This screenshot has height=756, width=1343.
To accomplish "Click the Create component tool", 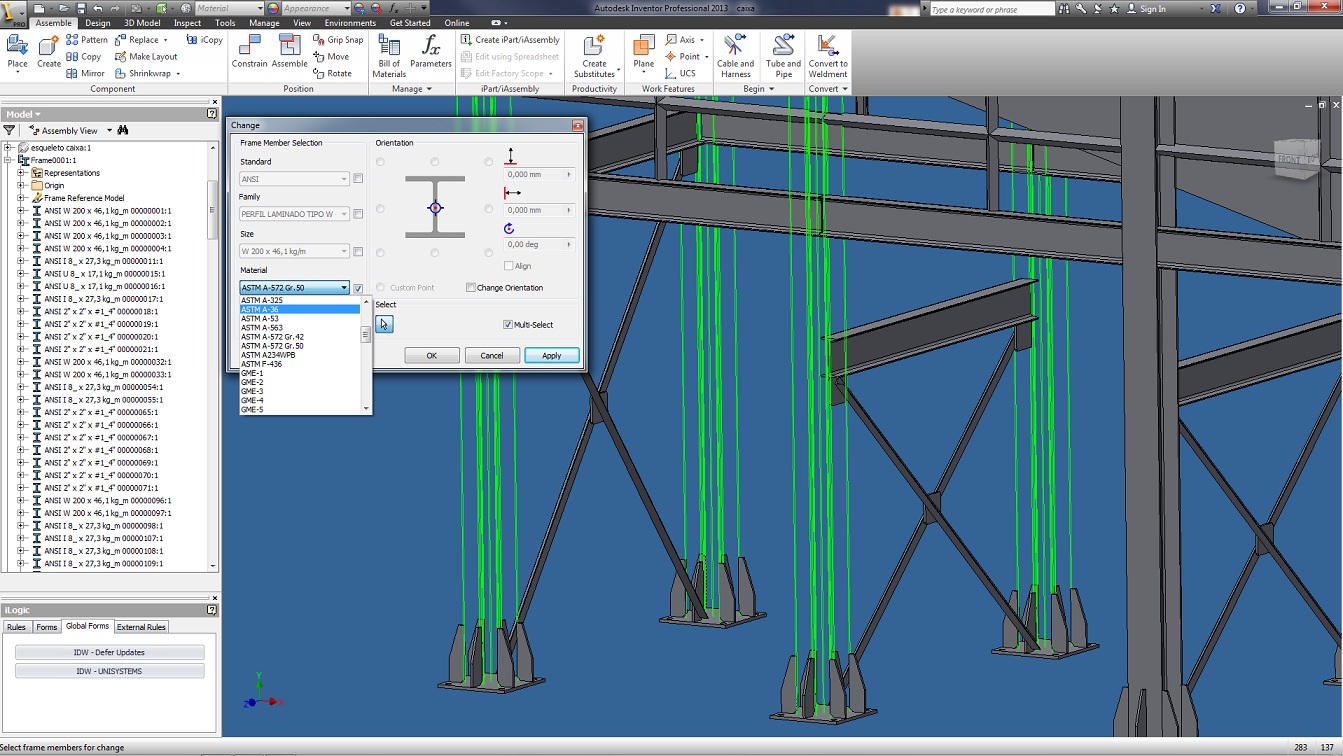I will click(49, 52).
